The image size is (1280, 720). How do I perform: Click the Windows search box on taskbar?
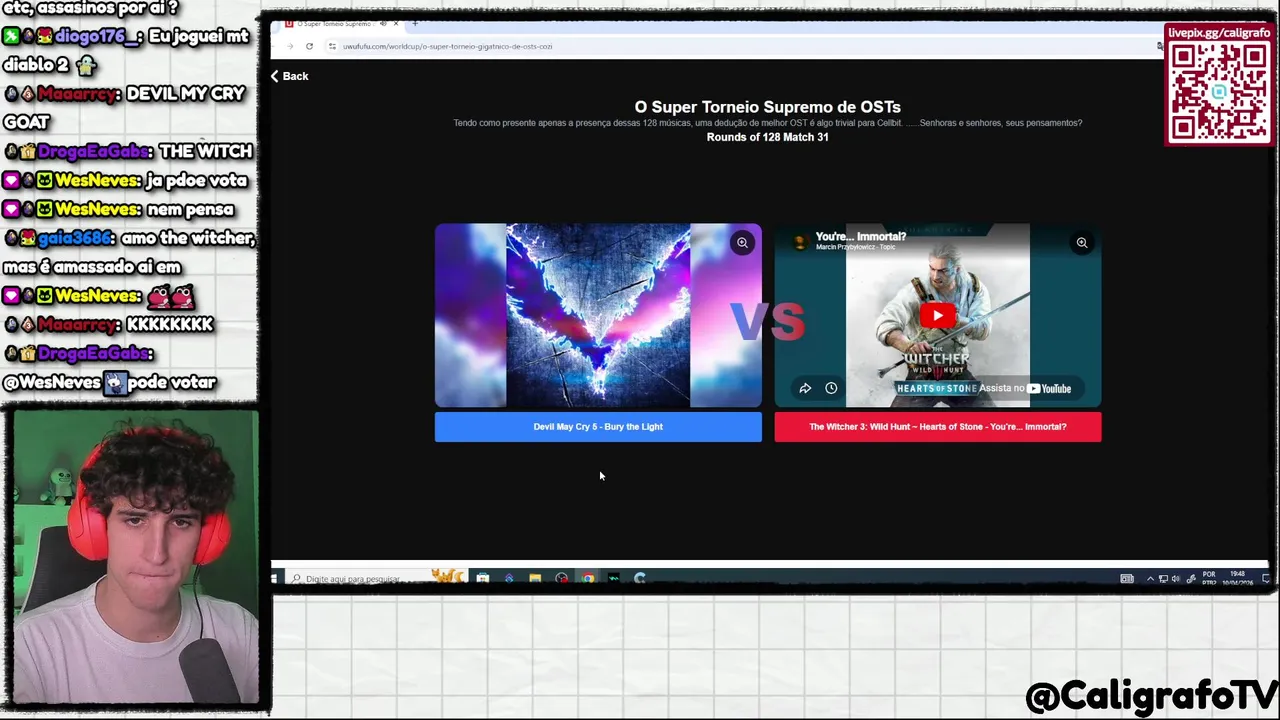[x=375, y=578]
